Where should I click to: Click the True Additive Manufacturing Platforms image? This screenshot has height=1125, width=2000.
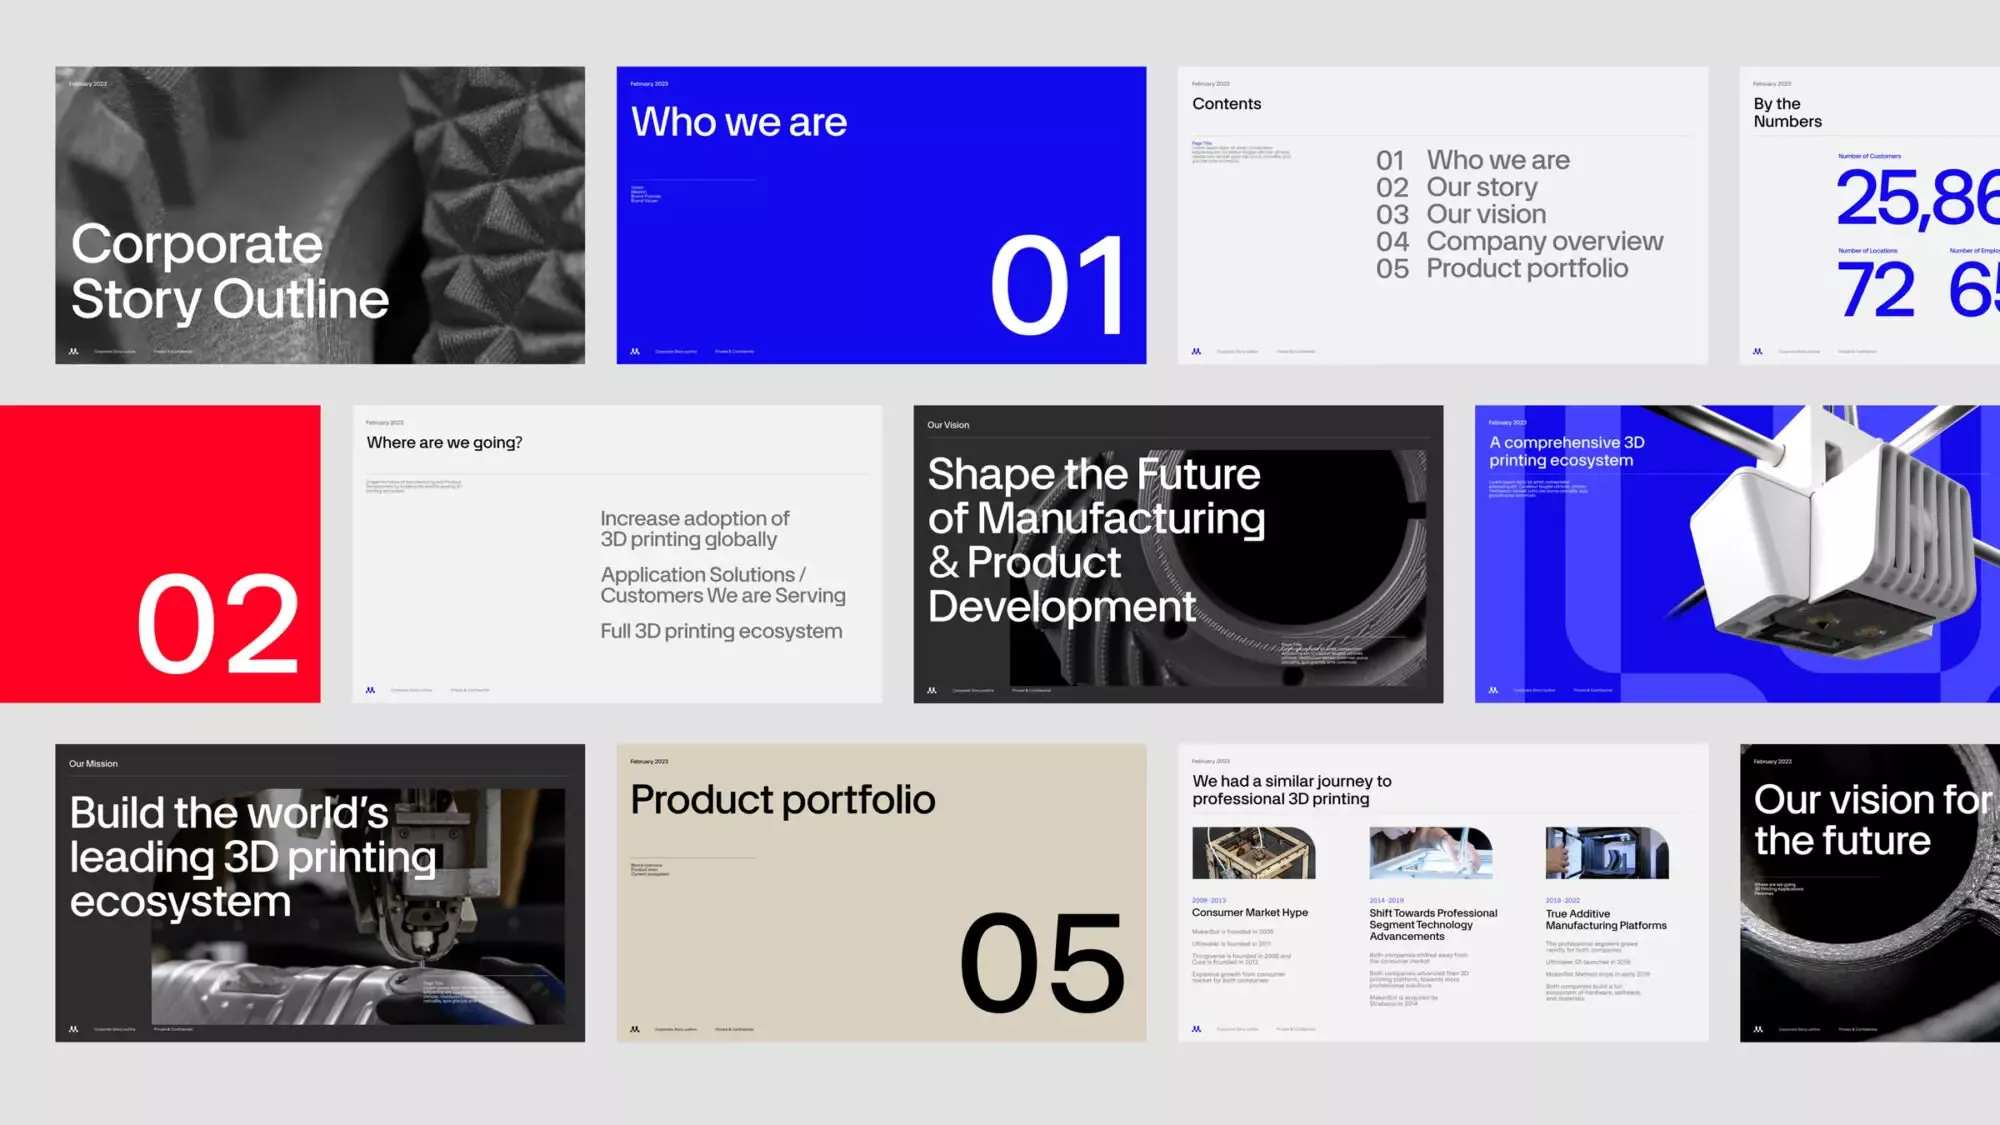1606,853
